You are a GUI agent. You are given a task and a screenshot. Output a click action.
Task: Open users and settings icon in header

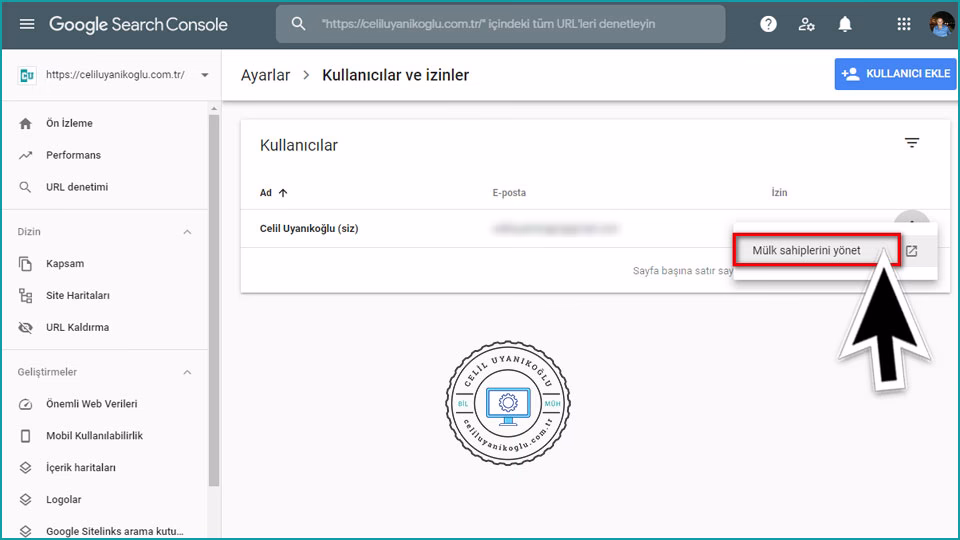click(x=806, y=24)
